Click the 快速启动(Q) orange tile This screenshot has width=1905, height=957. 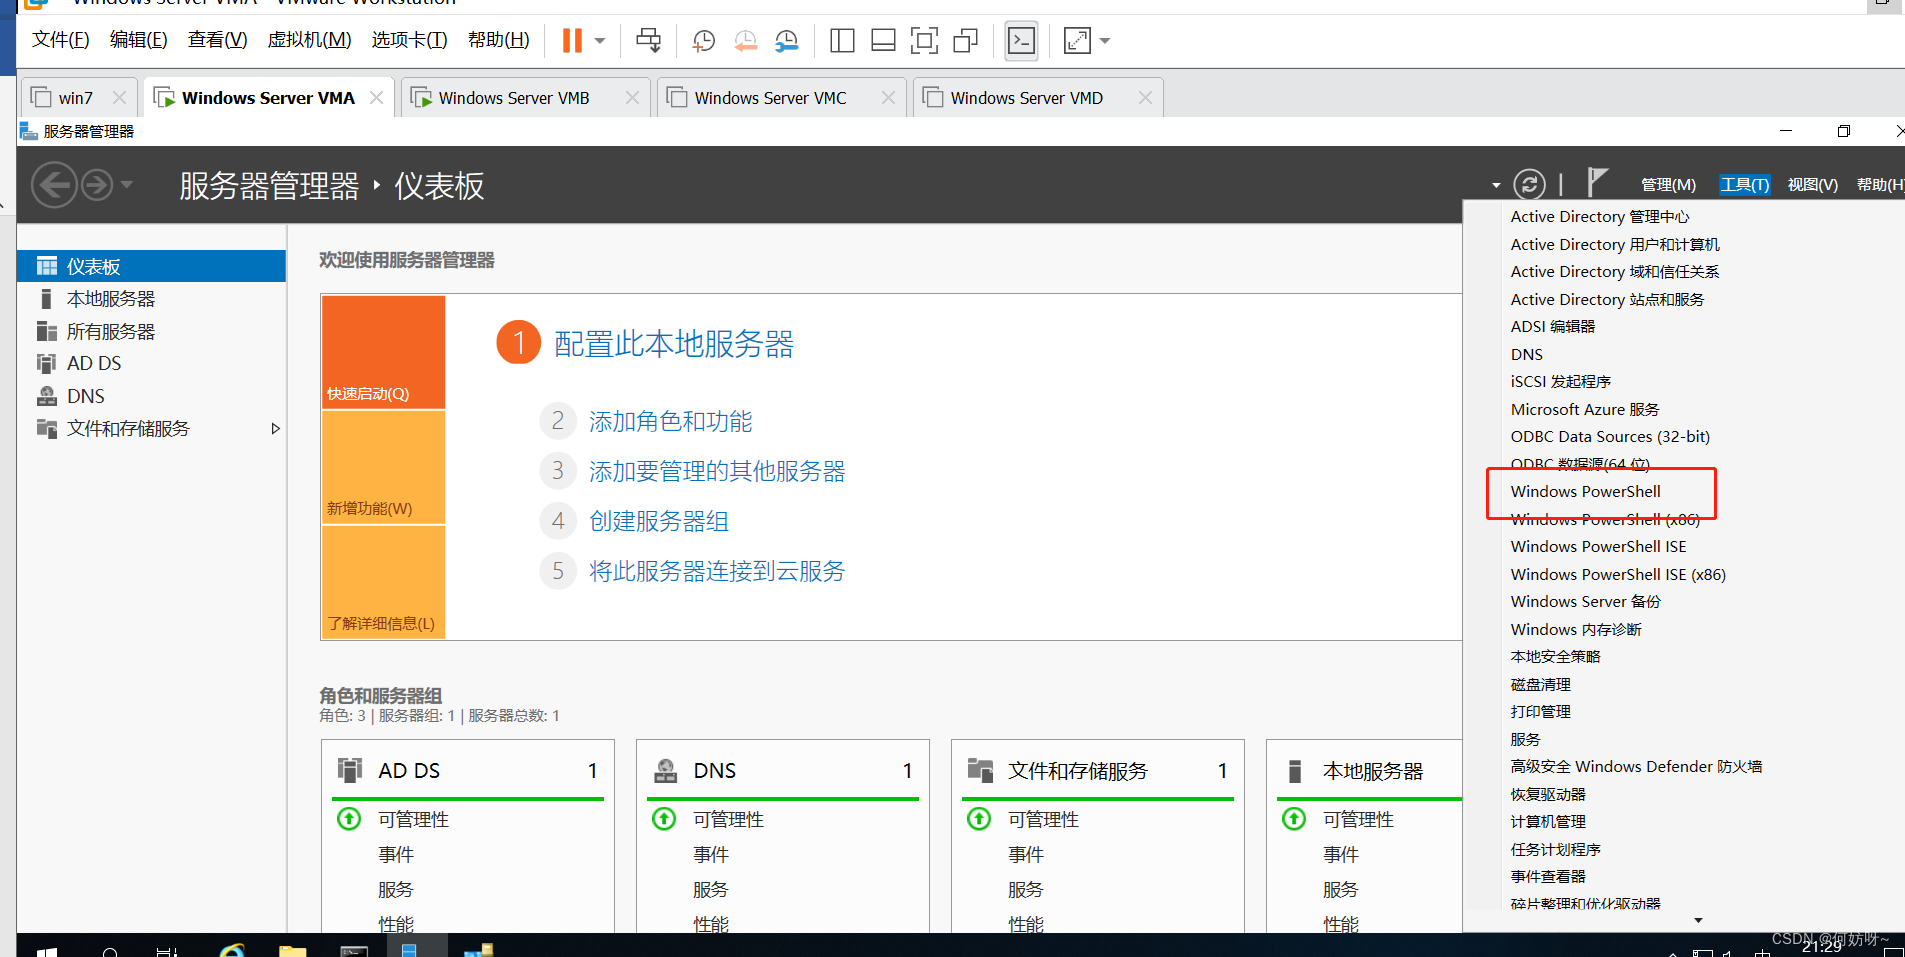383,352
